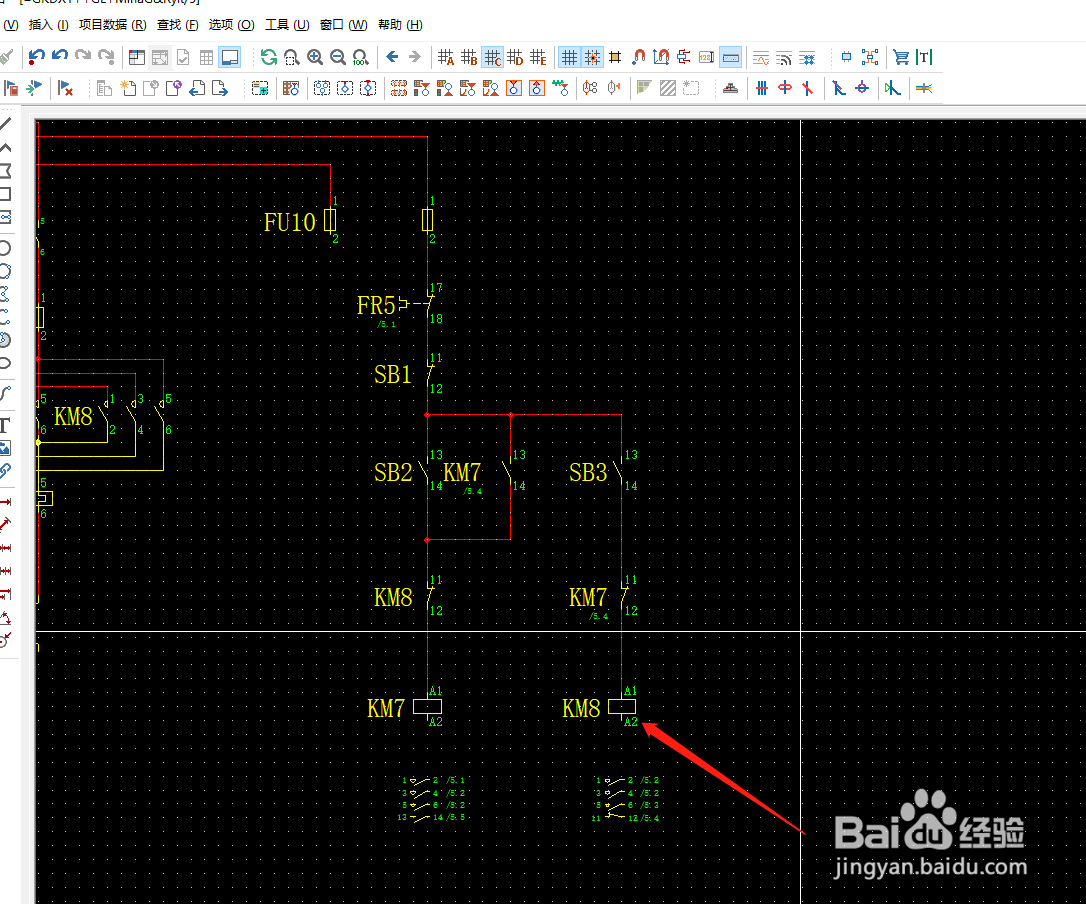Click the refresh/redraw view icon
The height and width of the screenshot is (904, 1086).
[x=269, y=57]
